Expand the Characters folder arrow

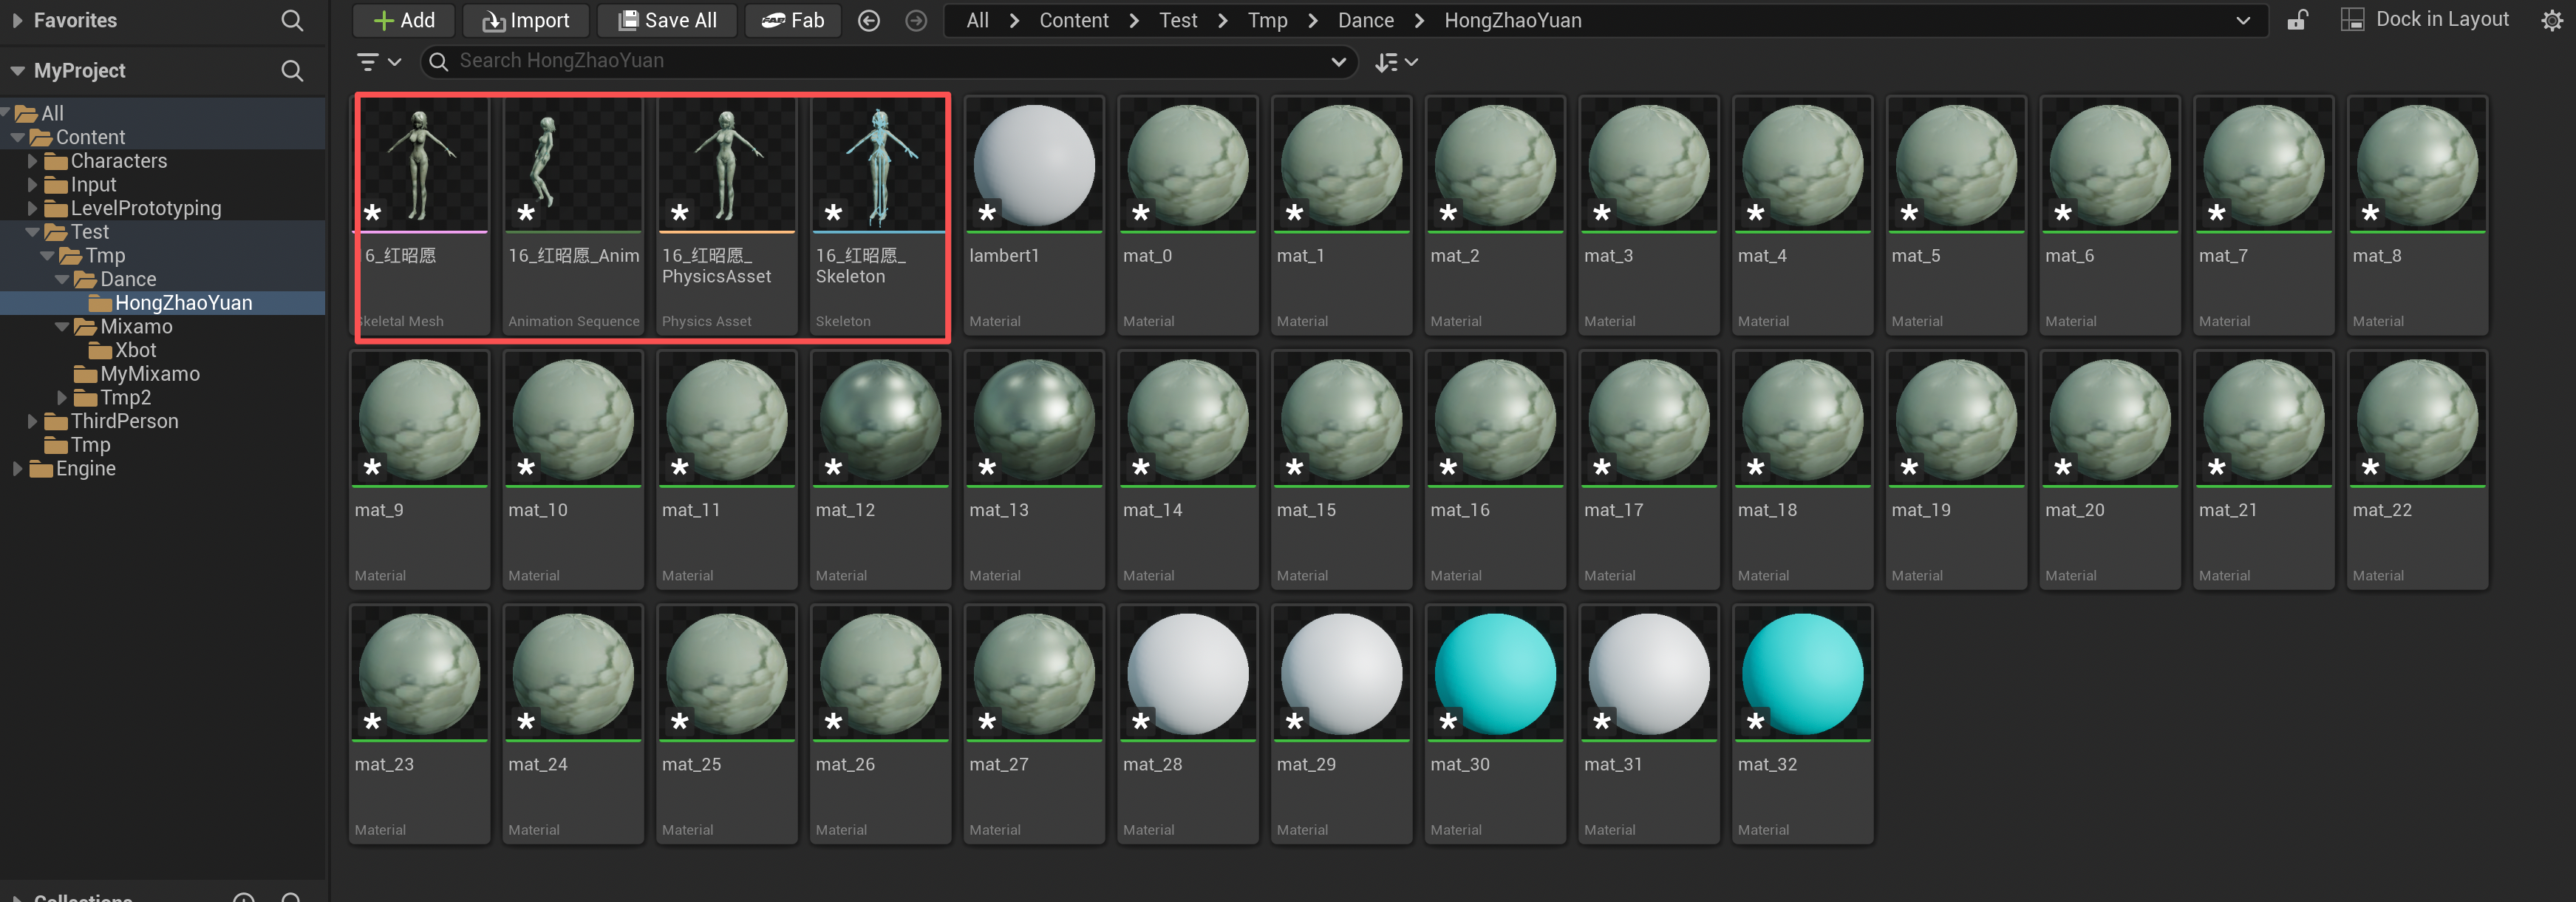click(x=32, y=161)
